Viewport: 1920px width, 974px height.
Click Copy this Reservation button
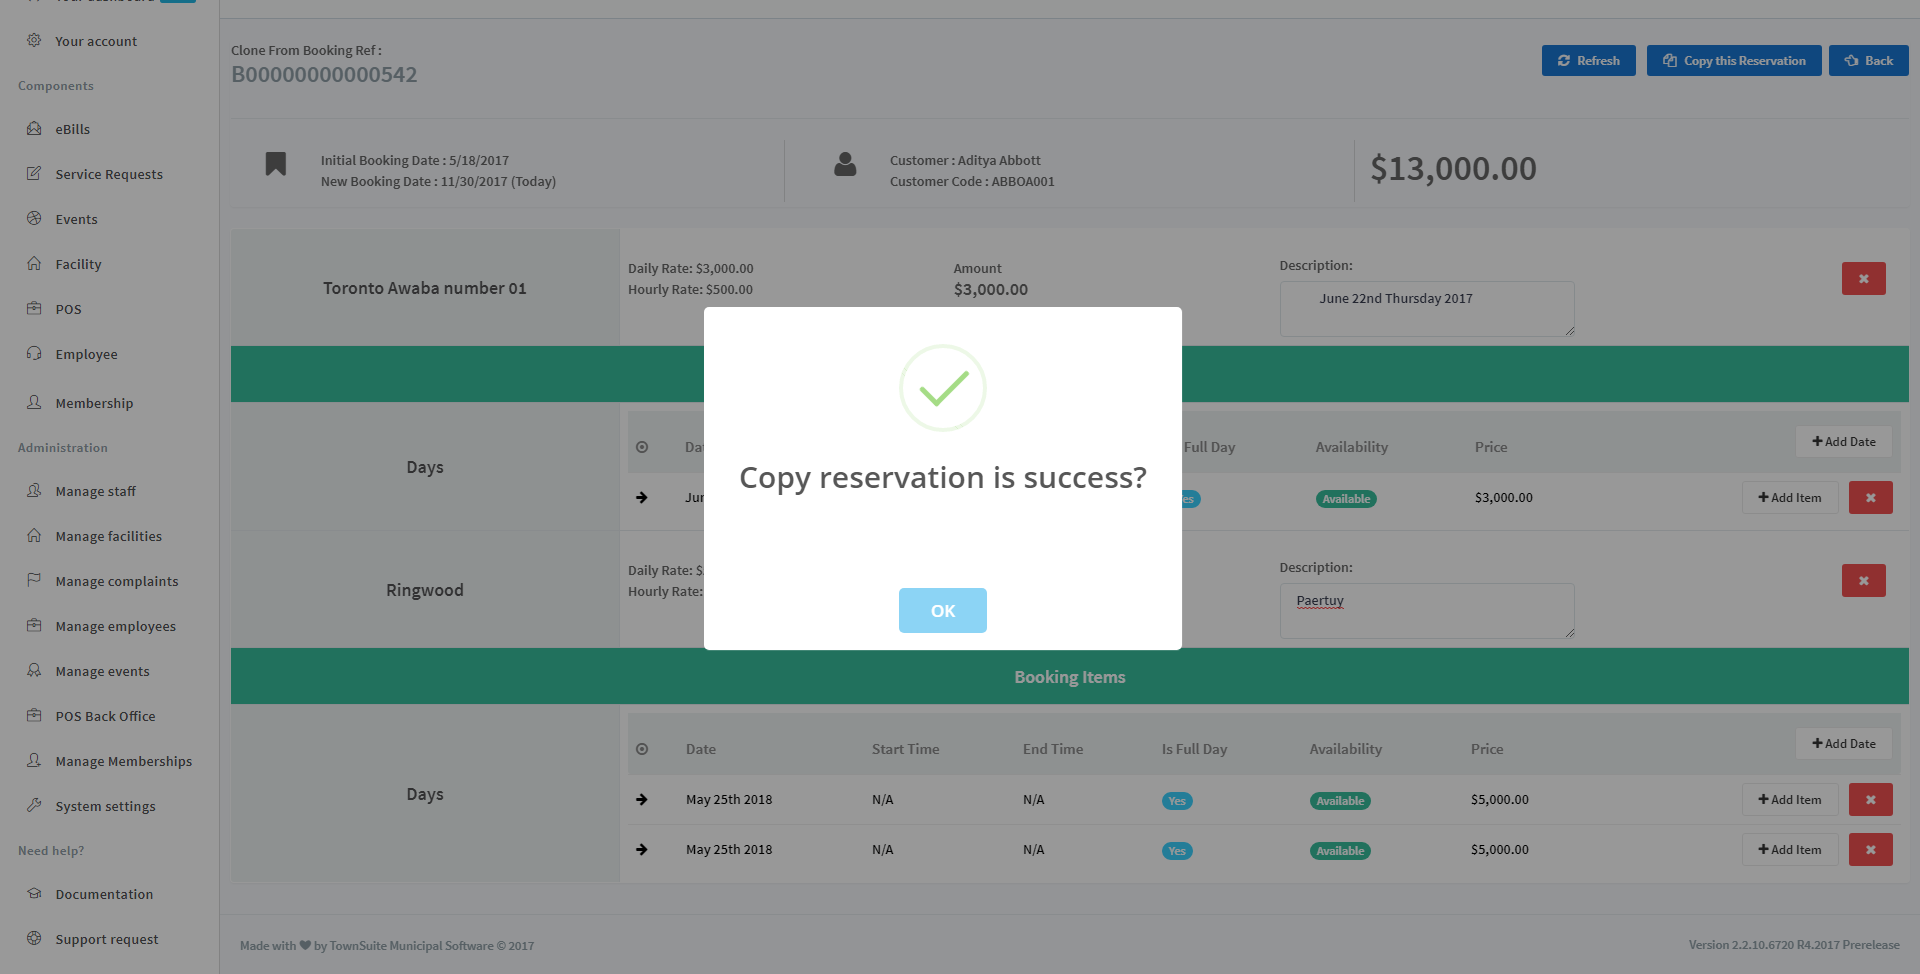tap(1734, 61)
